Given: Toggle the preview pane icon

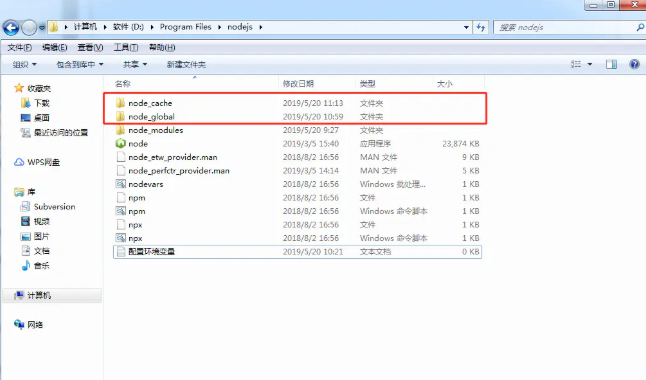Looking at the screenshot, I should point(611,64).
